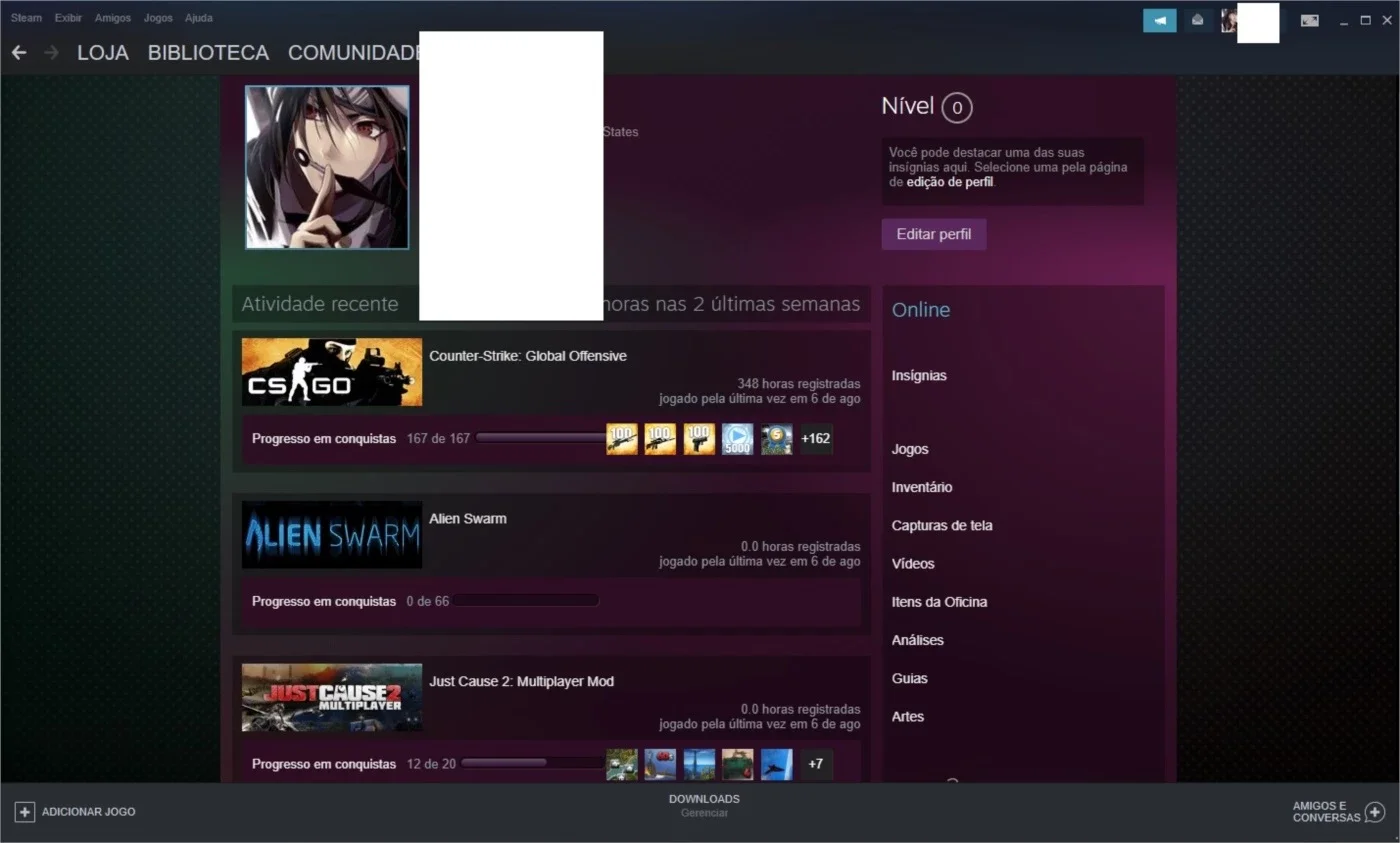Open the Análises link
Screen dimensions: 1400x843
tap(918, 640)
